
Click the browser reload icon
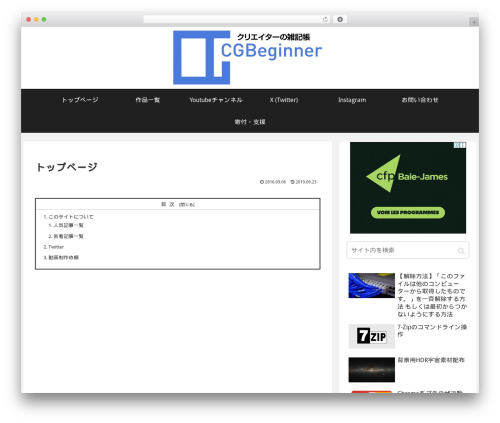pyautogui.click(x=325, y=19)
